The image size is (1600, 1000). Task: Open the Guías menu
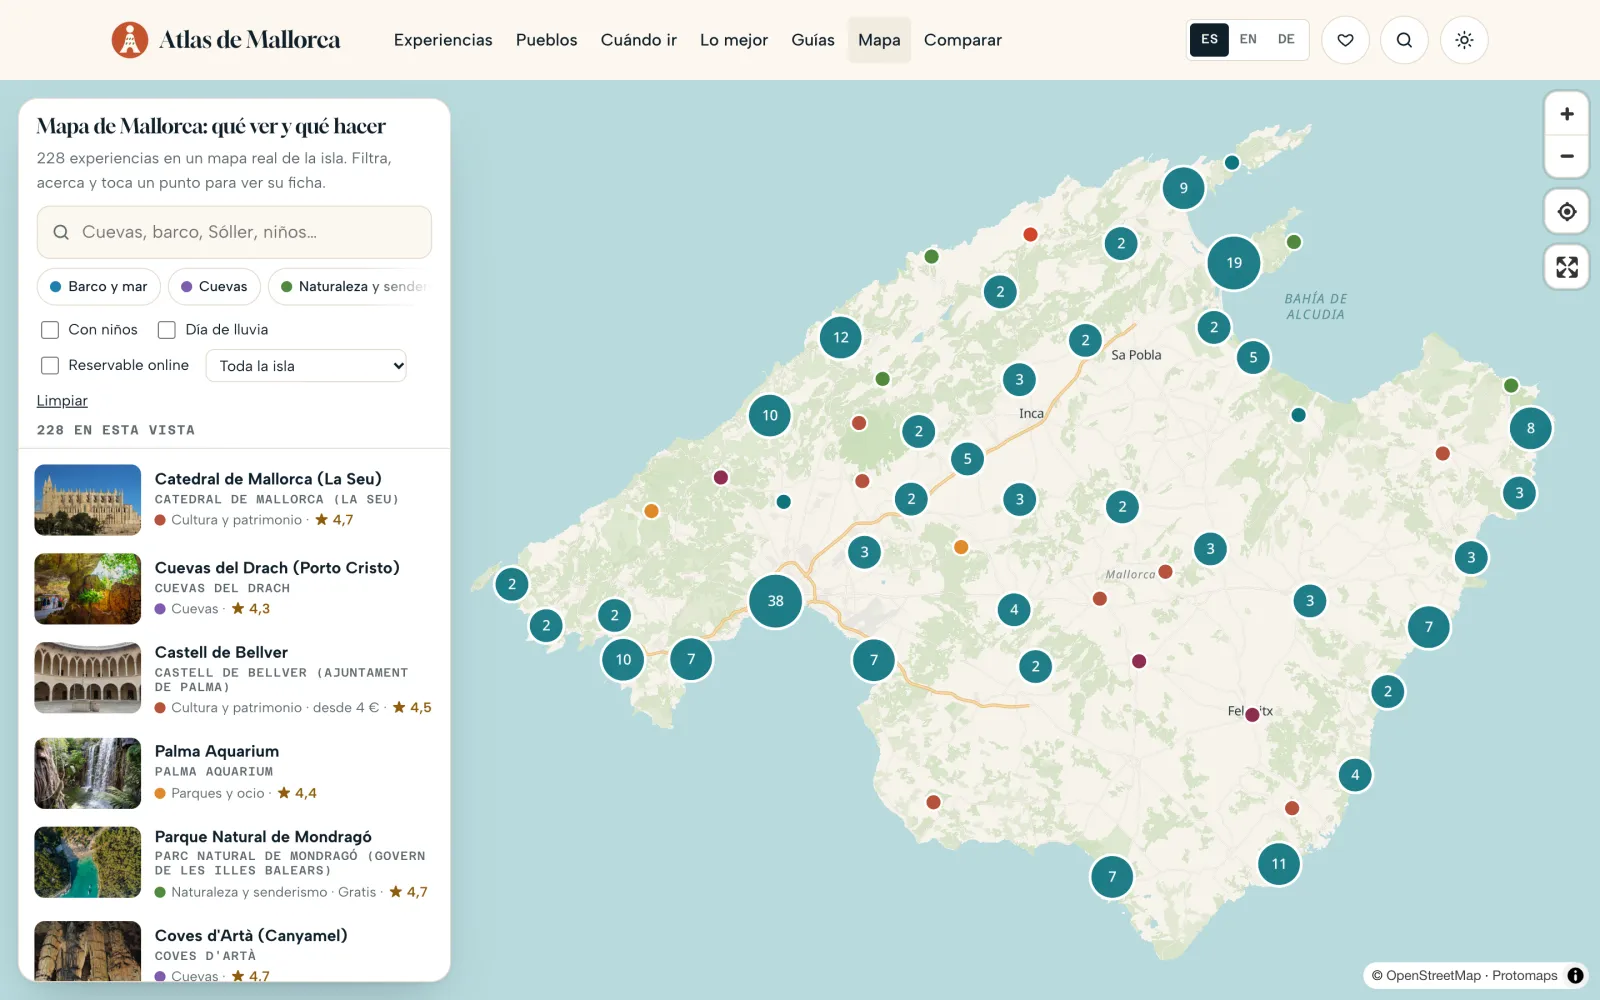pos(813,40)
